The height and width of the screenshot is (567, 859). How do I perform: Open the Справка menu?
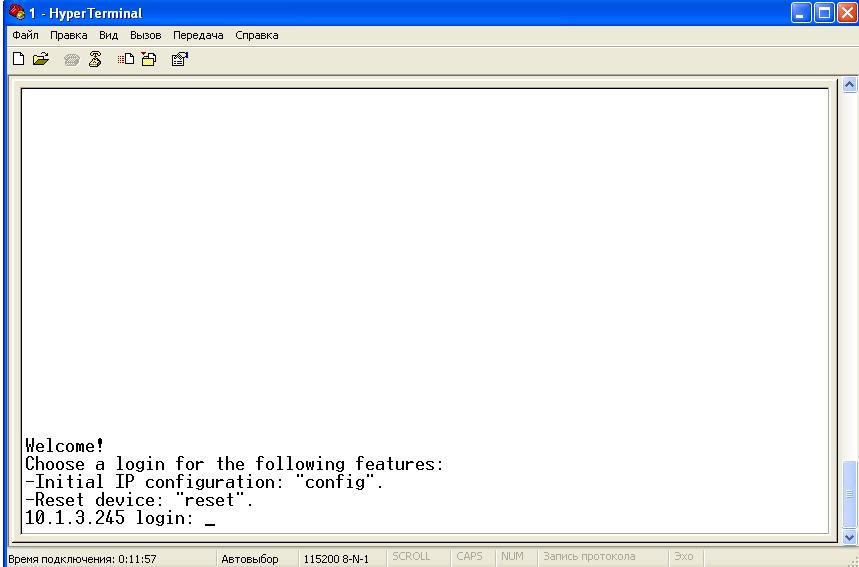257,35
